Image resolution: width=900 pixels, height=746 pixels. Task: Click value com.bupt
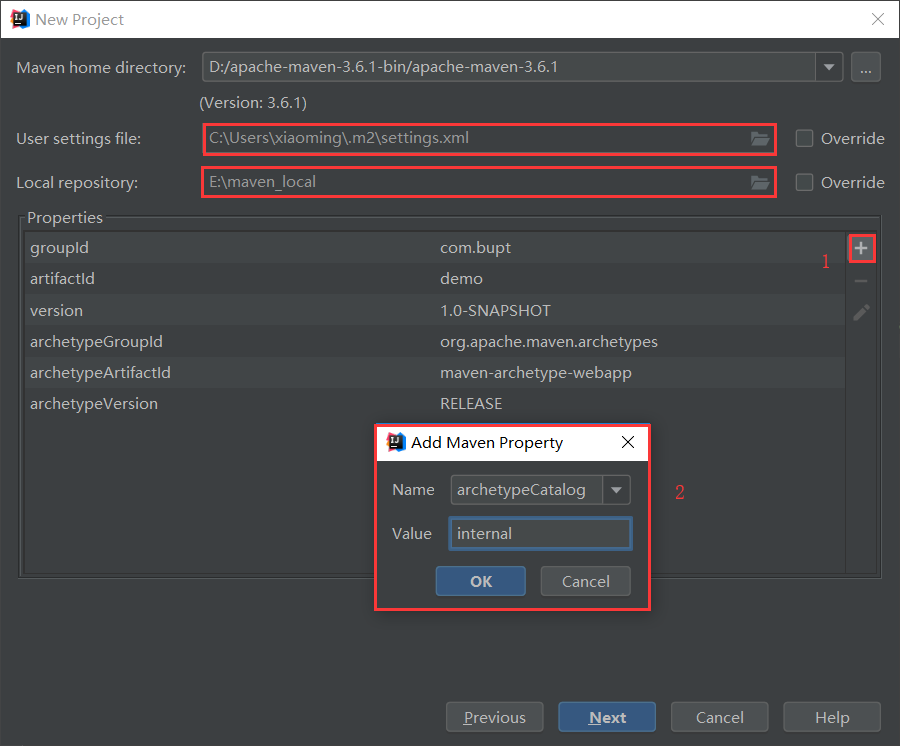(x=475, y=248)
